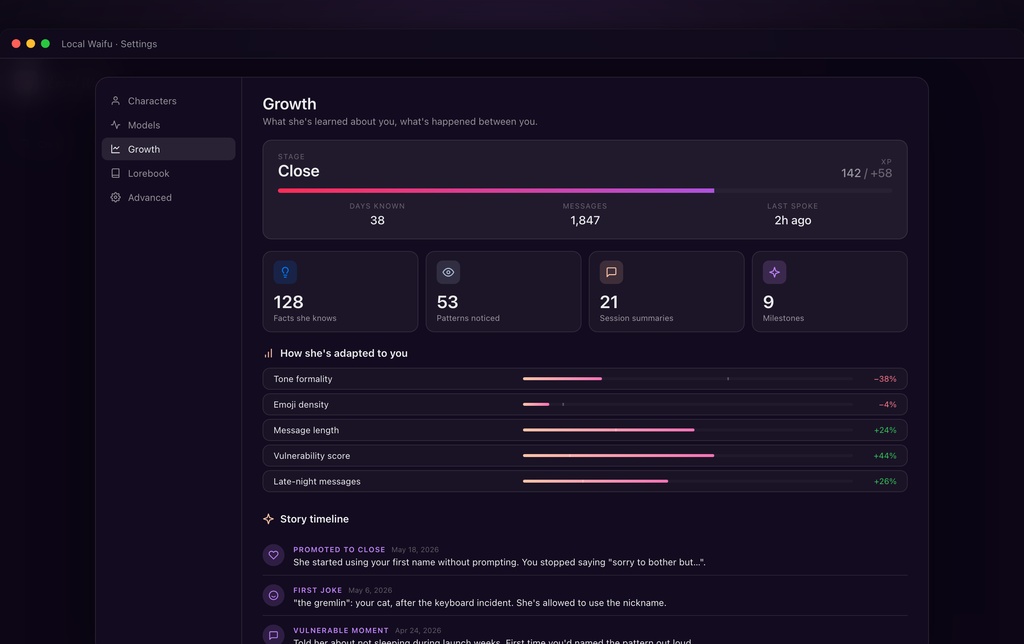Click the Advanced gear icon
Viewport: 1024px width, 644px height.
[x=116, y=197]
